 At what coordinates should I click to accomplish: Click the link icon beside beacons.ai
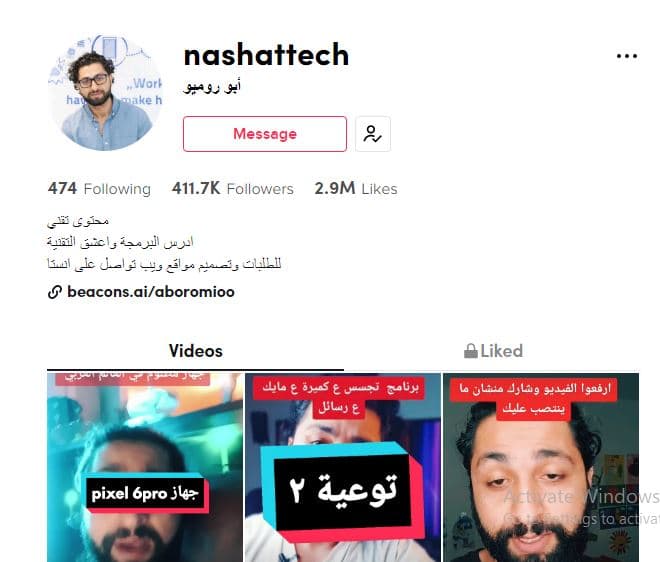55,292
